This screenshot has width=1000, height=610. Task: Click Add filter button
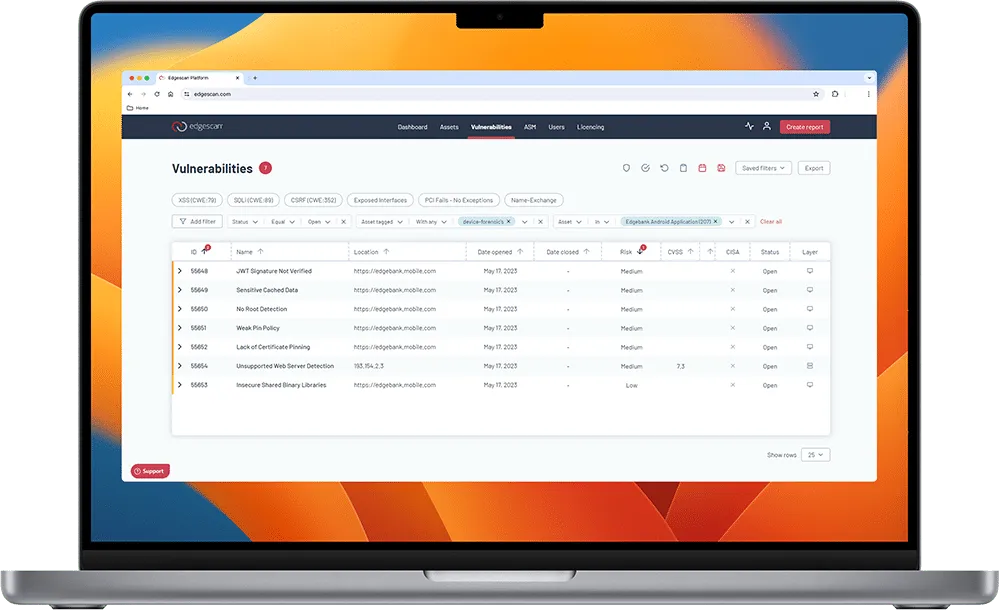[x=197, y=221]
